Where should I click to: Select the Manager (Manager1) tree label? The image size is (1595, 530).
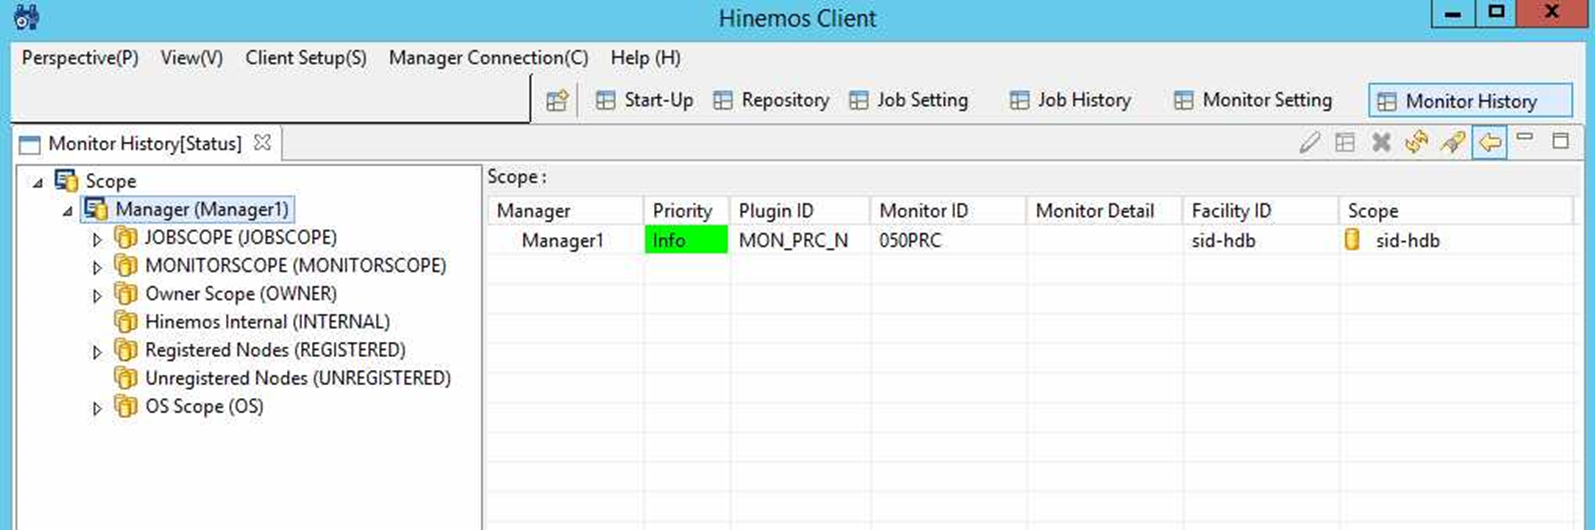click(x=202, y=210)
